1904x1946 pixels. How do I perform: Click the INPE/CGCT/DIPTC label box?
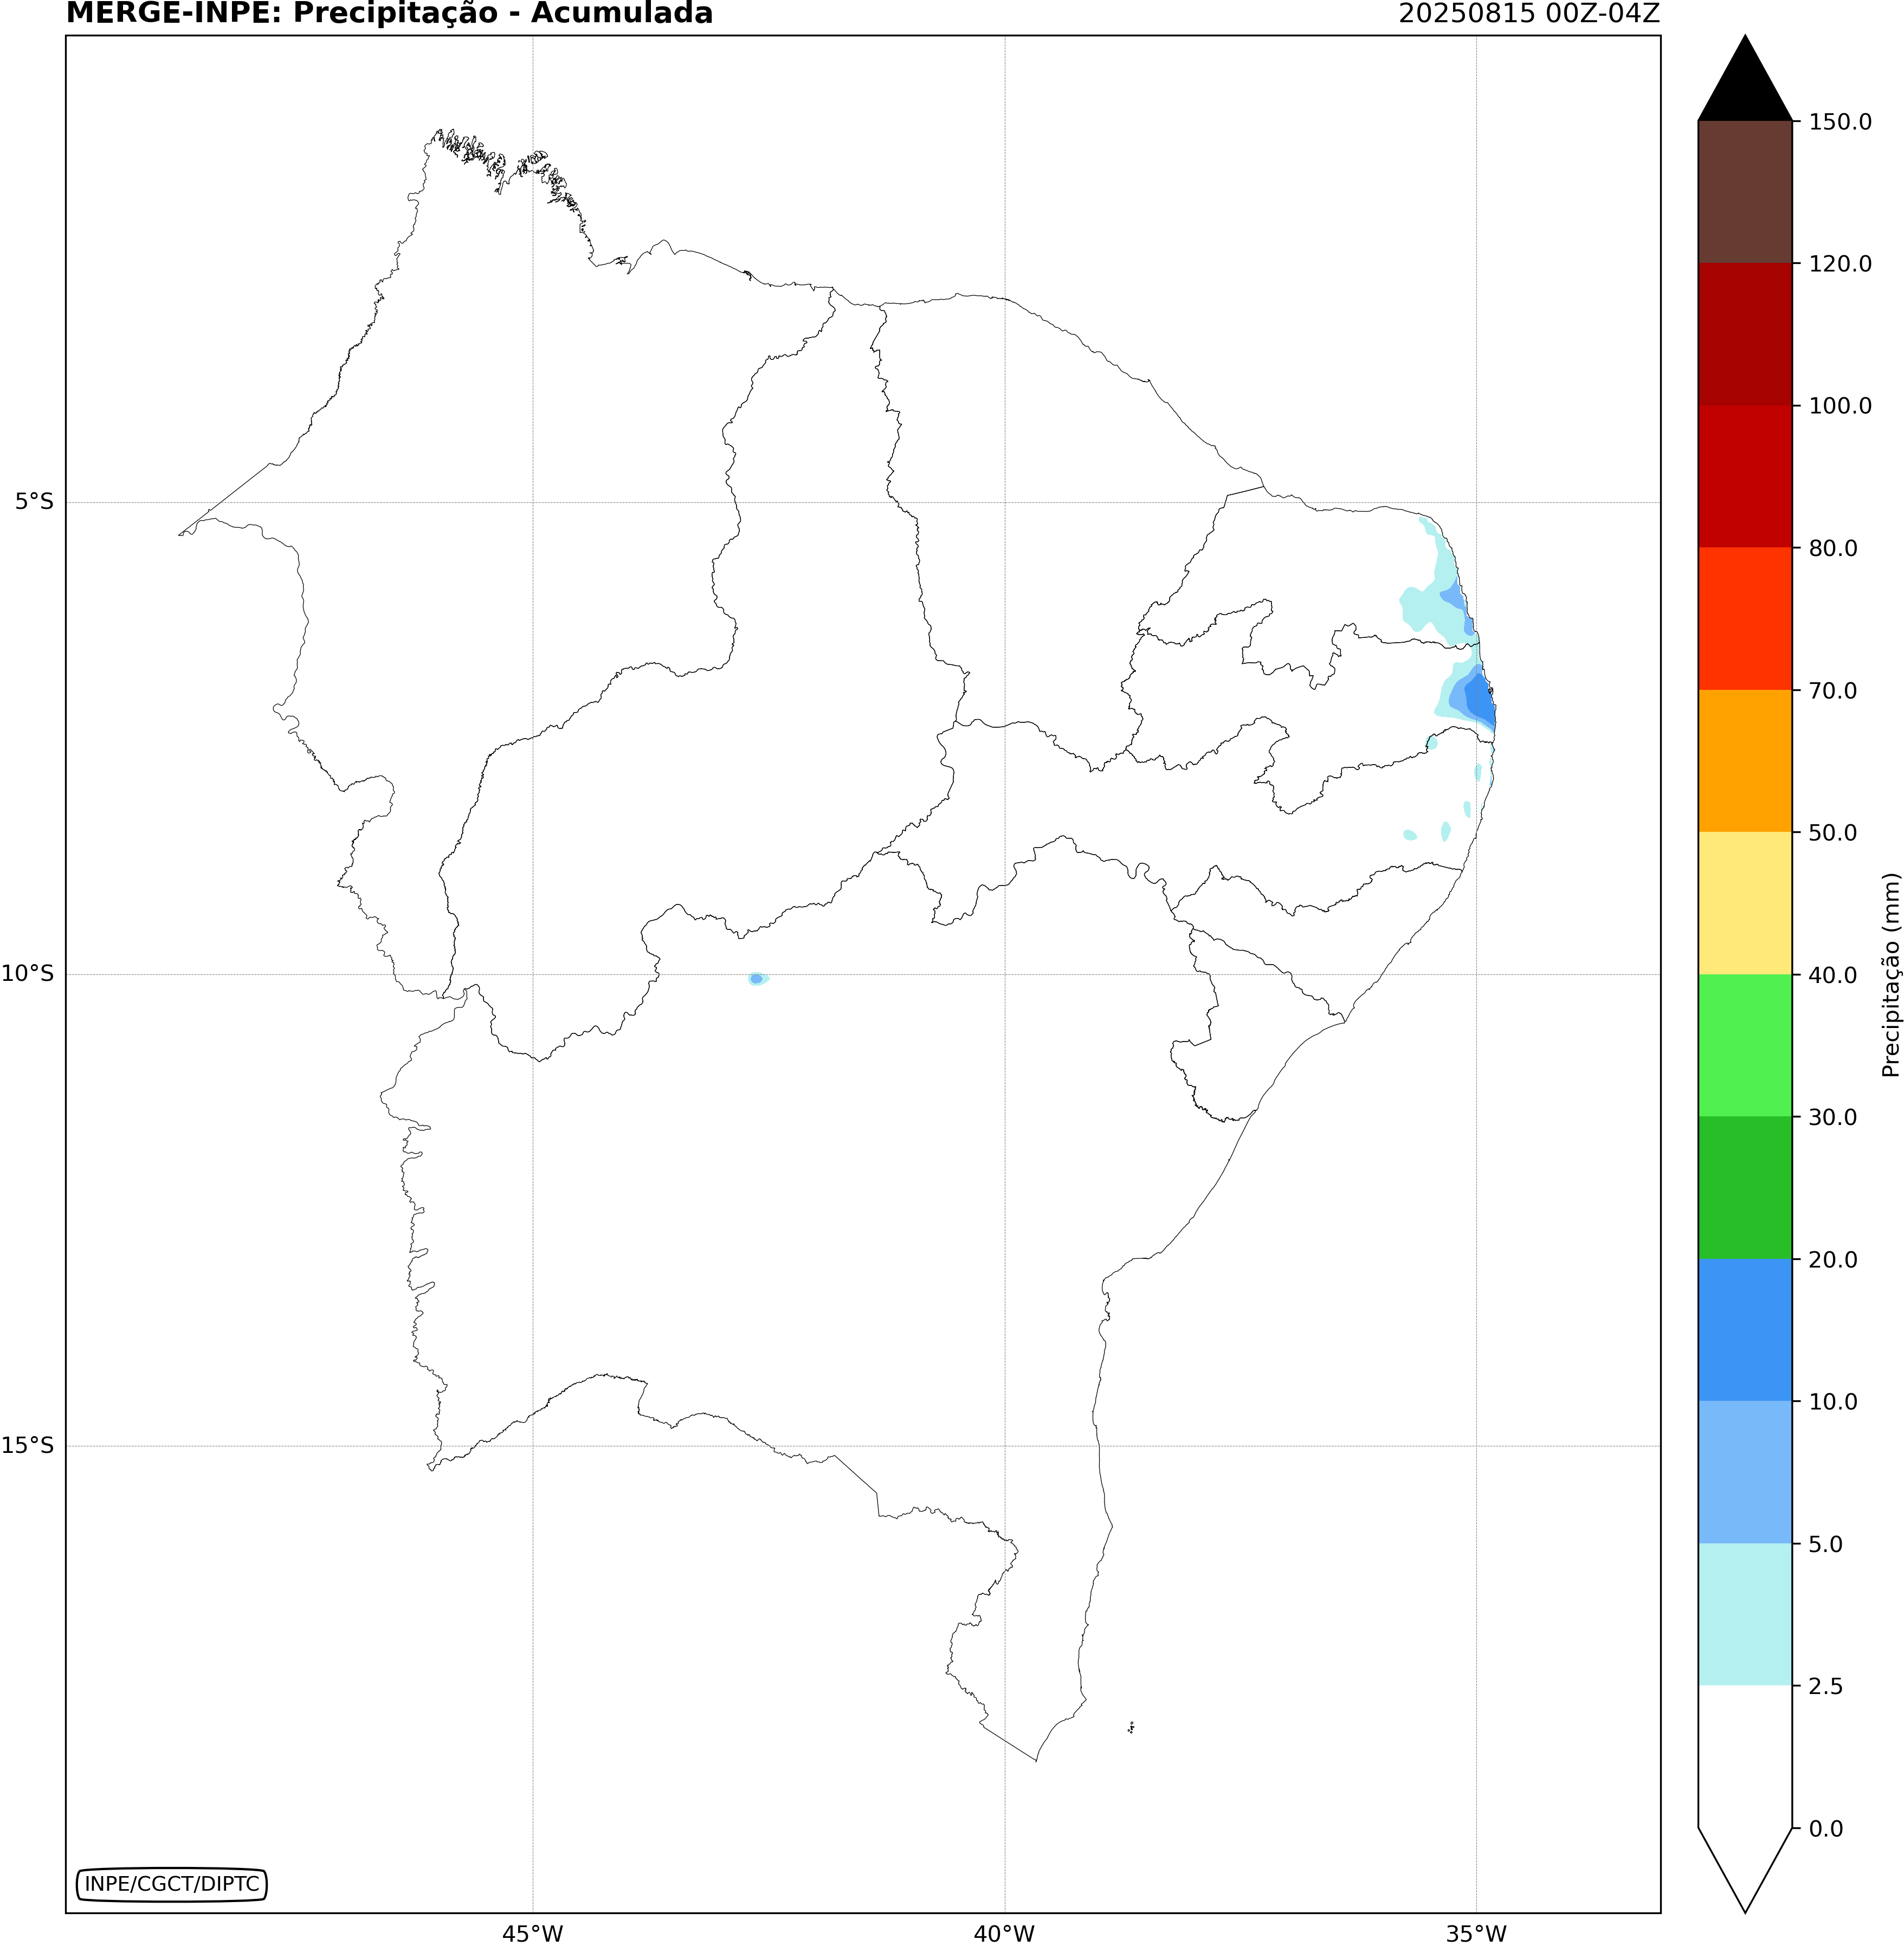[171, 1884]
